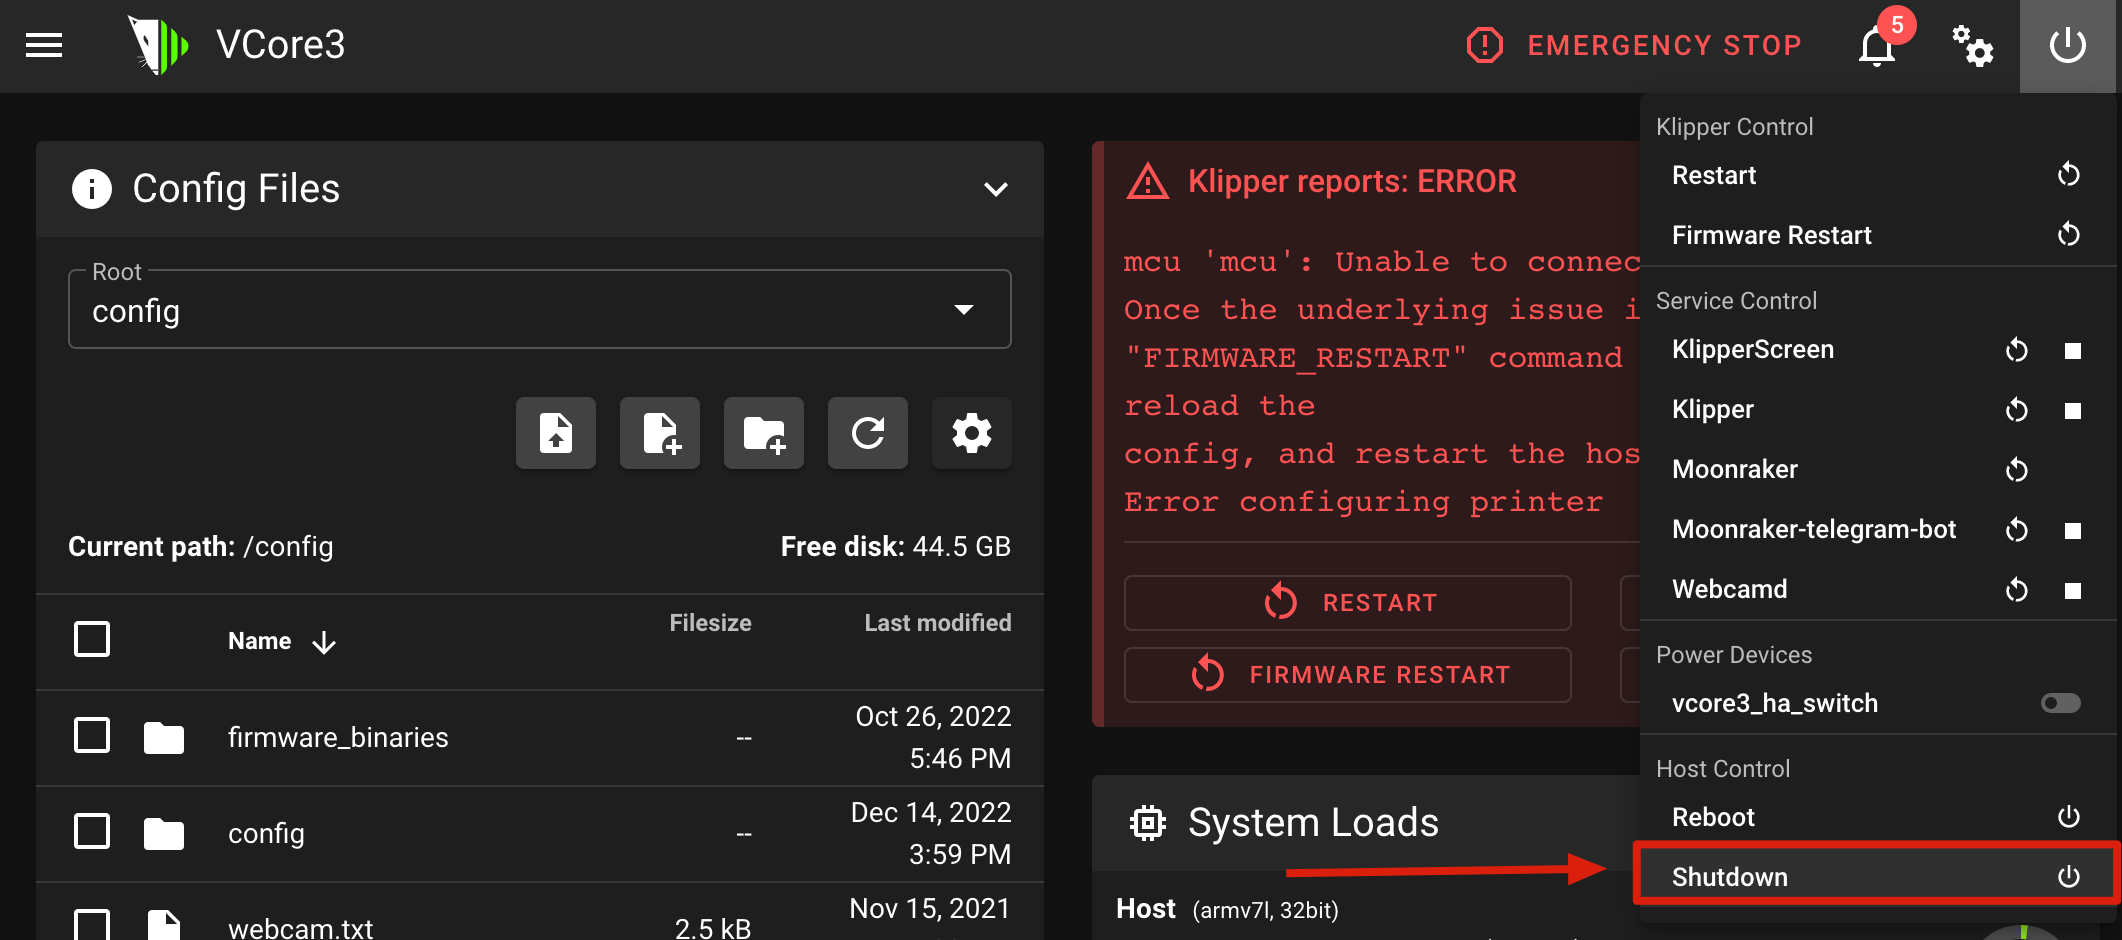Click the create new folder icon
Screen dimensions: 2122x940
[x=764, y=433]
